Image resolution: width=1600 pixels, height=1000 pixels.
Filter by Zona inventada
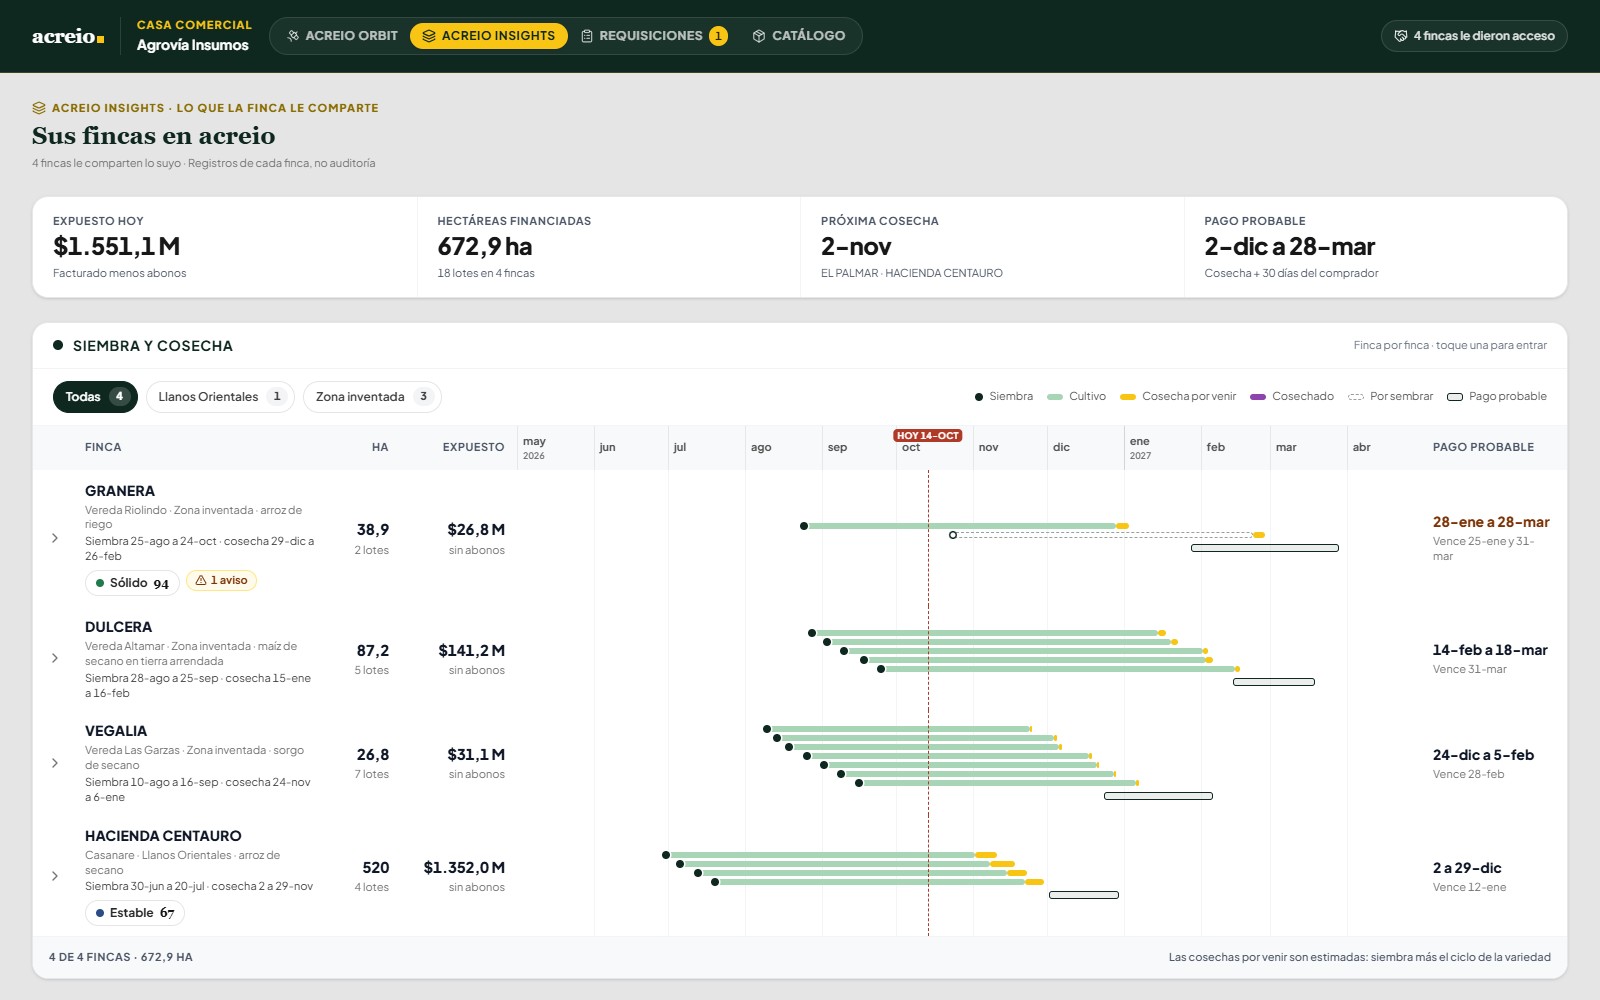(372, 397)
